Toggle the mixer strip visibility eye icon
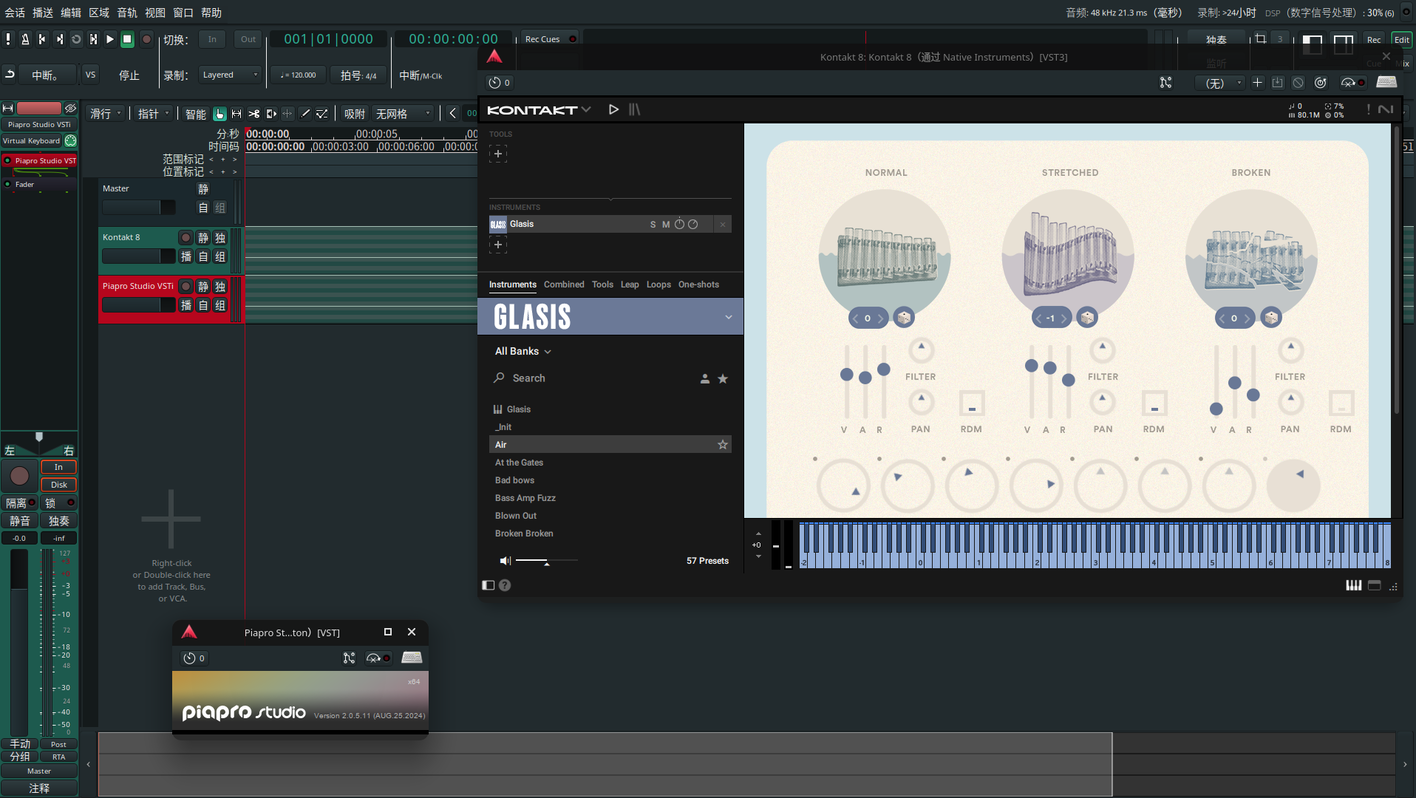The width and height of the screenshot is (1416, 798). click(x=70, y=108)
